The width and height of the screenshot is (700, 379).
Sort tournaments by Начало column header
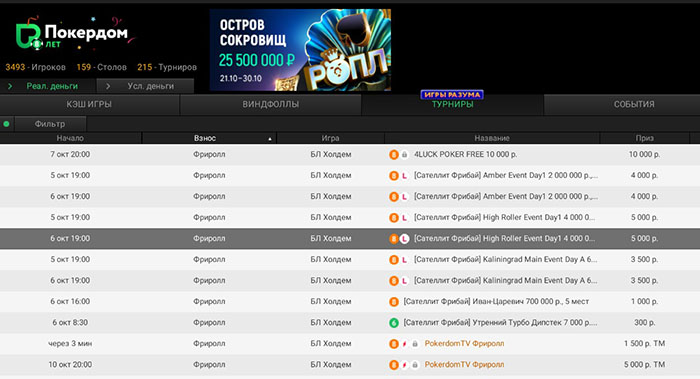click(x=70, y=138)
